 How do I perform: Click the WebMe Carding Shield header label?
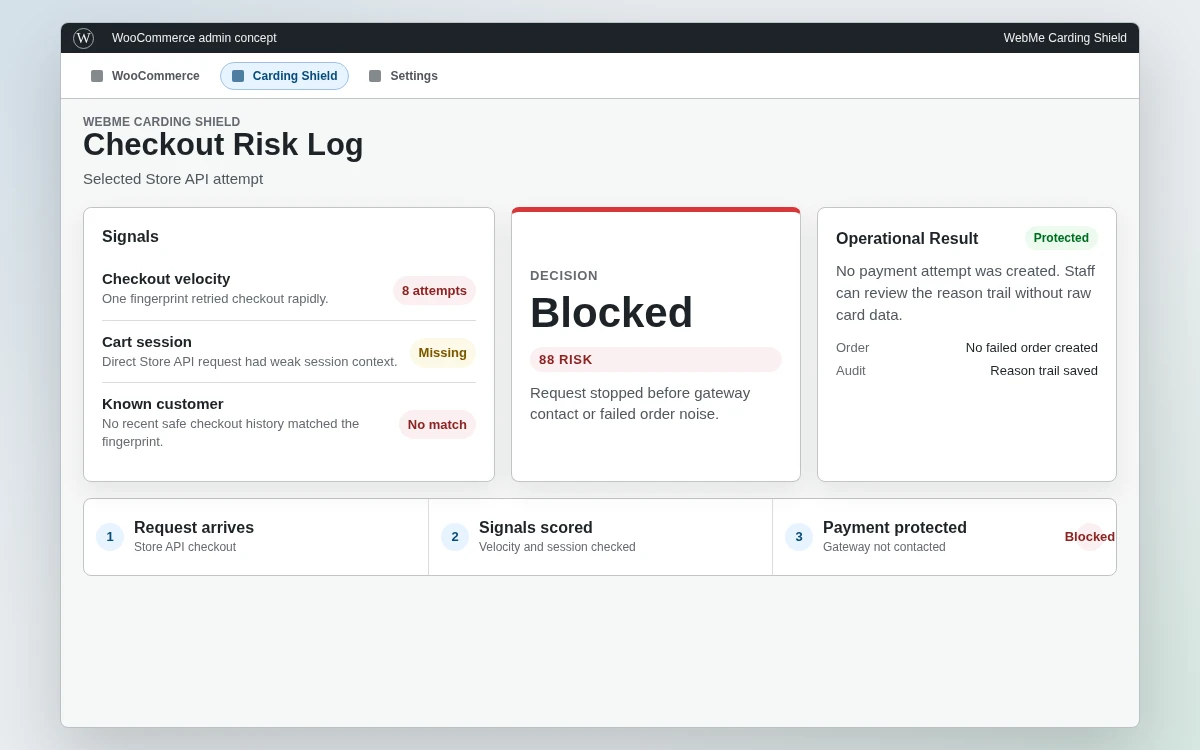[1065, 38]
